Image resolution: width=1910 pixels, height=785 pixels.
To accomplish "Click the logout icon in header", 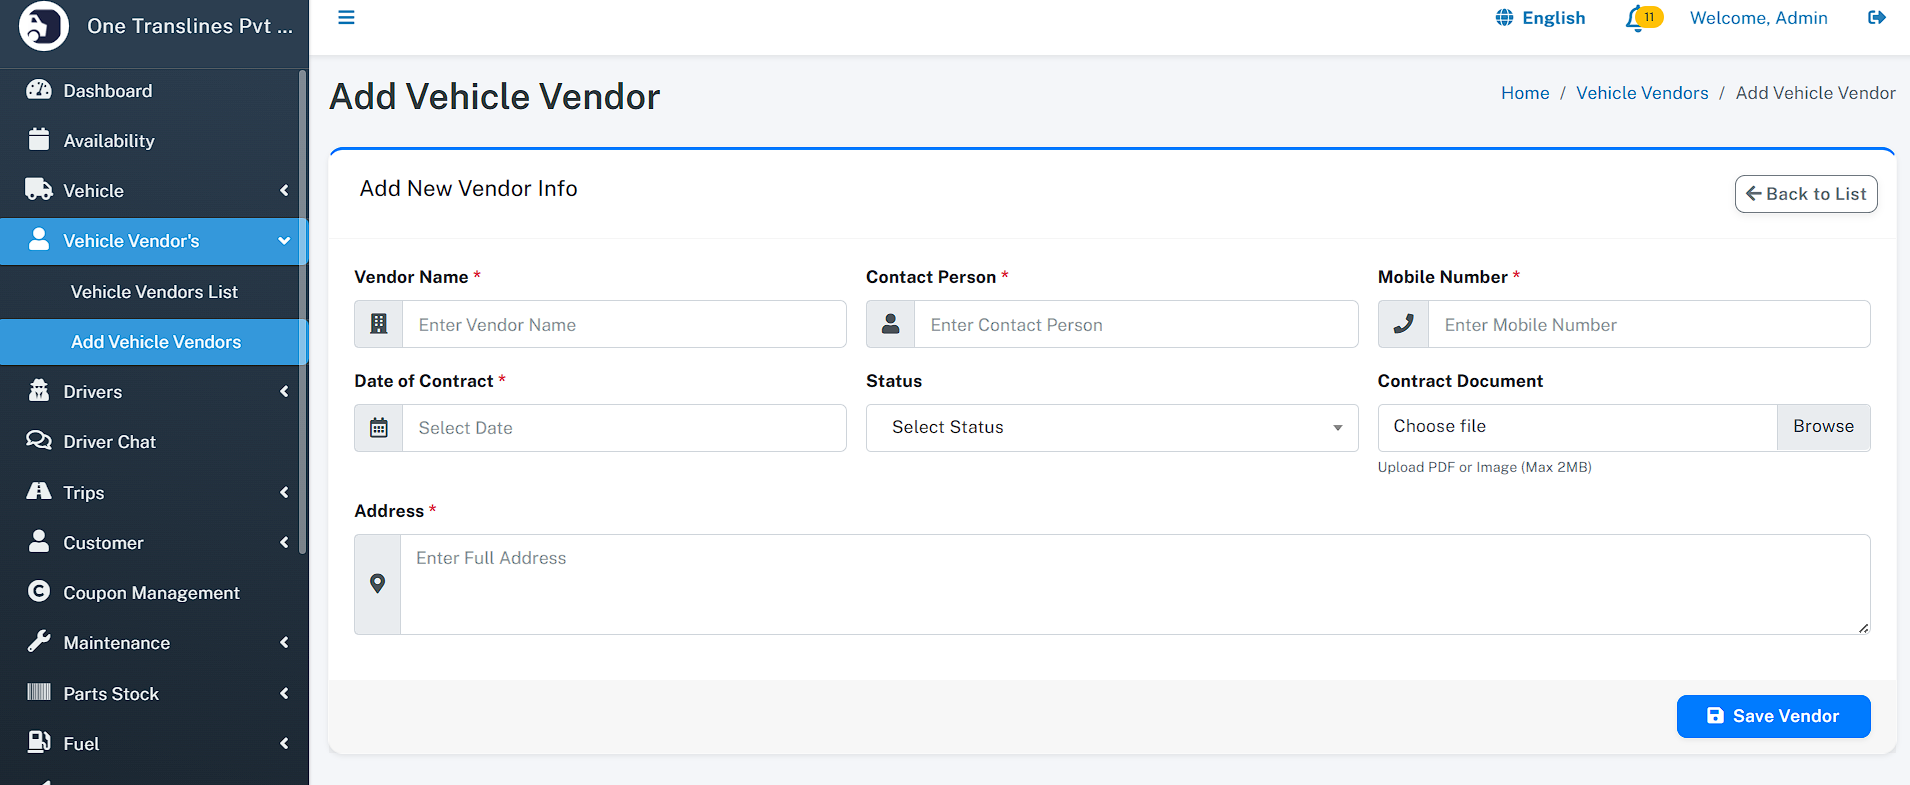I will pos(1876,18).
